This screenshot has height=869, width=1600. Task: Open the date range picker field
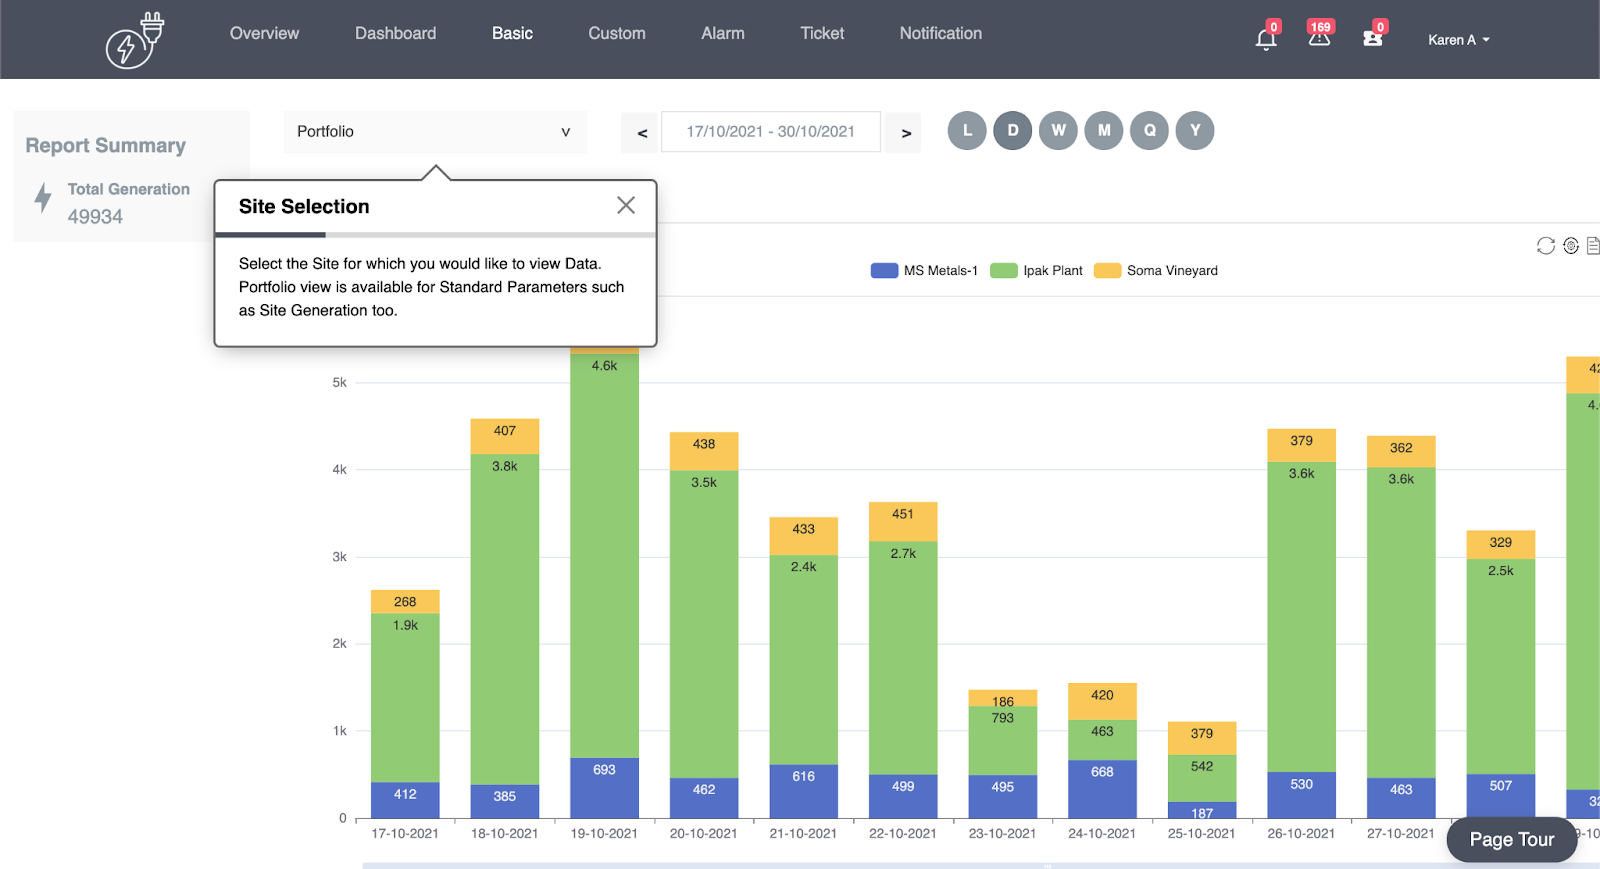(771, 132)
